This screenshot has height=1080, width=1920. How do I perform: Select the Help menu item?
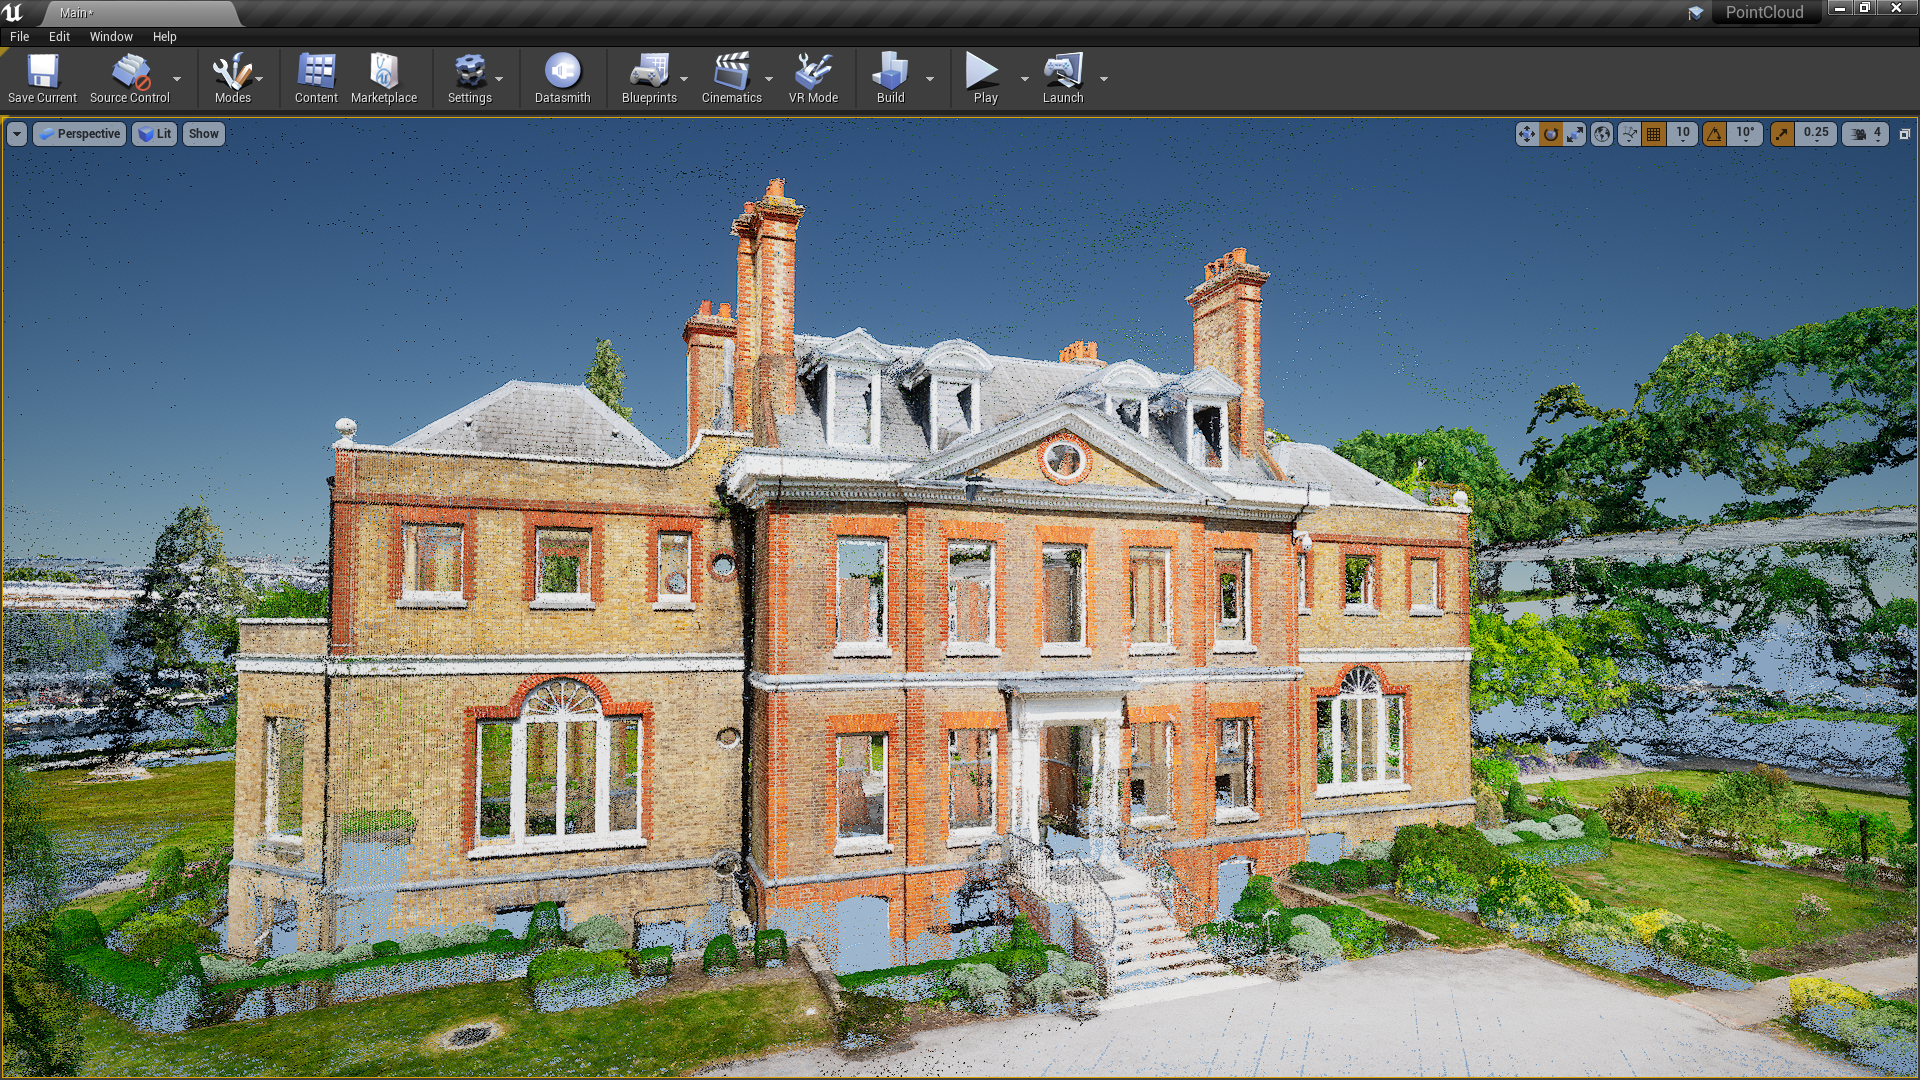[x=164, y=36]
